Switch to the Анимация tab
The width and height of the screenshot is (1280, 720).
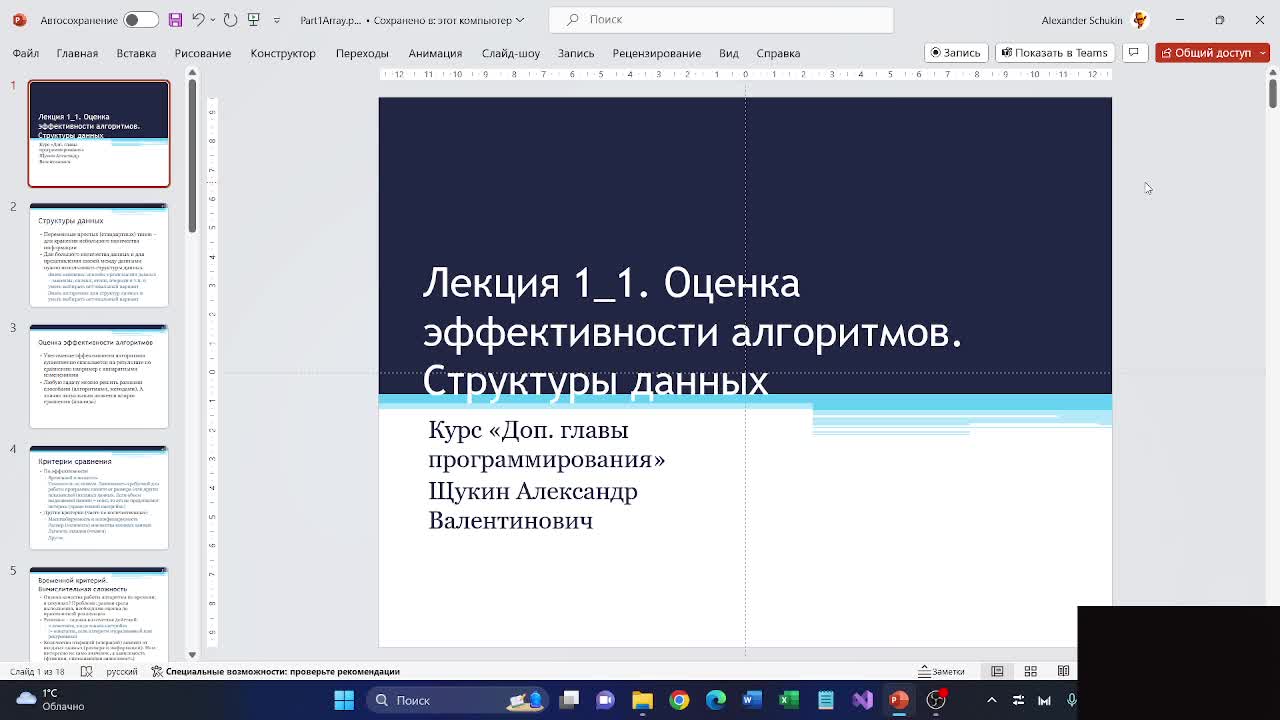[x=435, y=53]
